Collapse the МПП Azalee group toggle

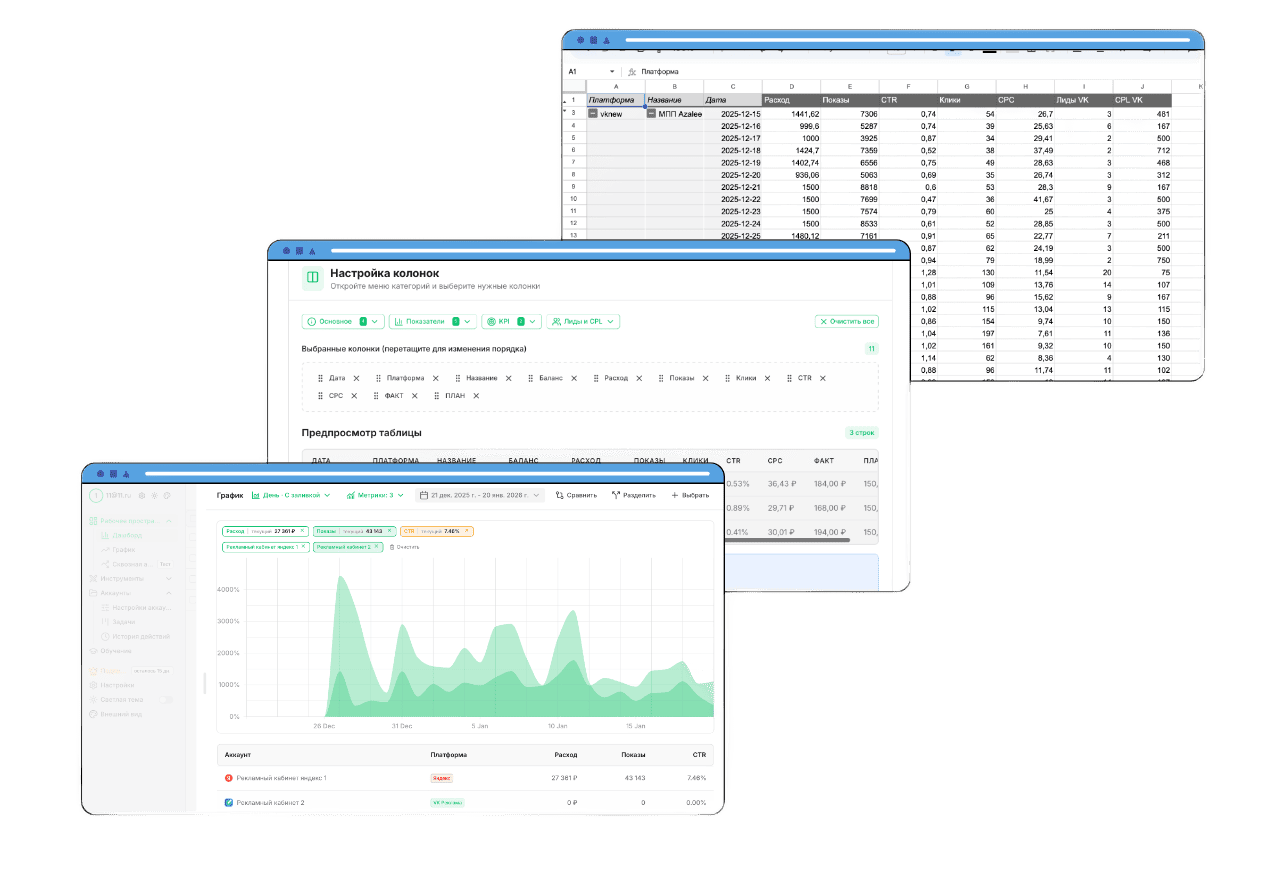[x=651, y=114]
